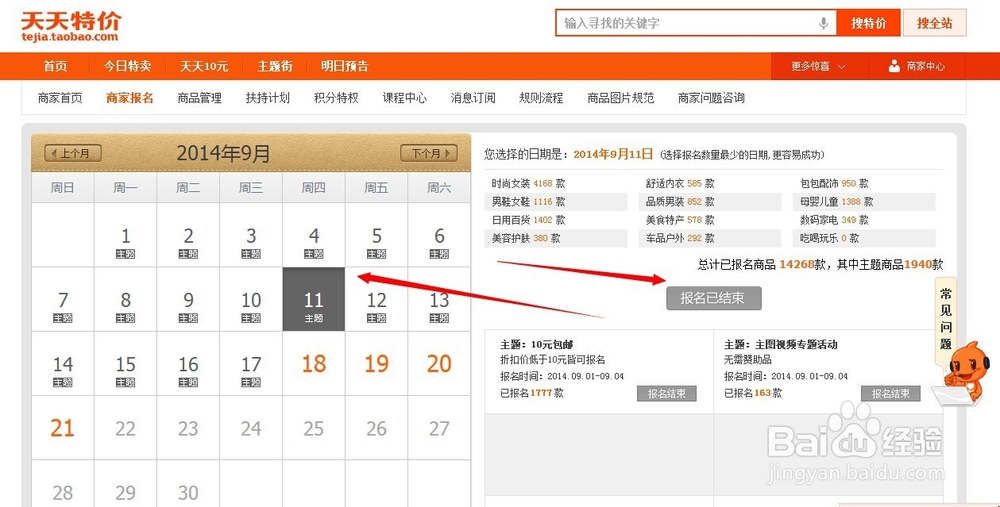Click the 搜特价 search button
This screenshot has height=507, width=1000.
tap(869, 23)
